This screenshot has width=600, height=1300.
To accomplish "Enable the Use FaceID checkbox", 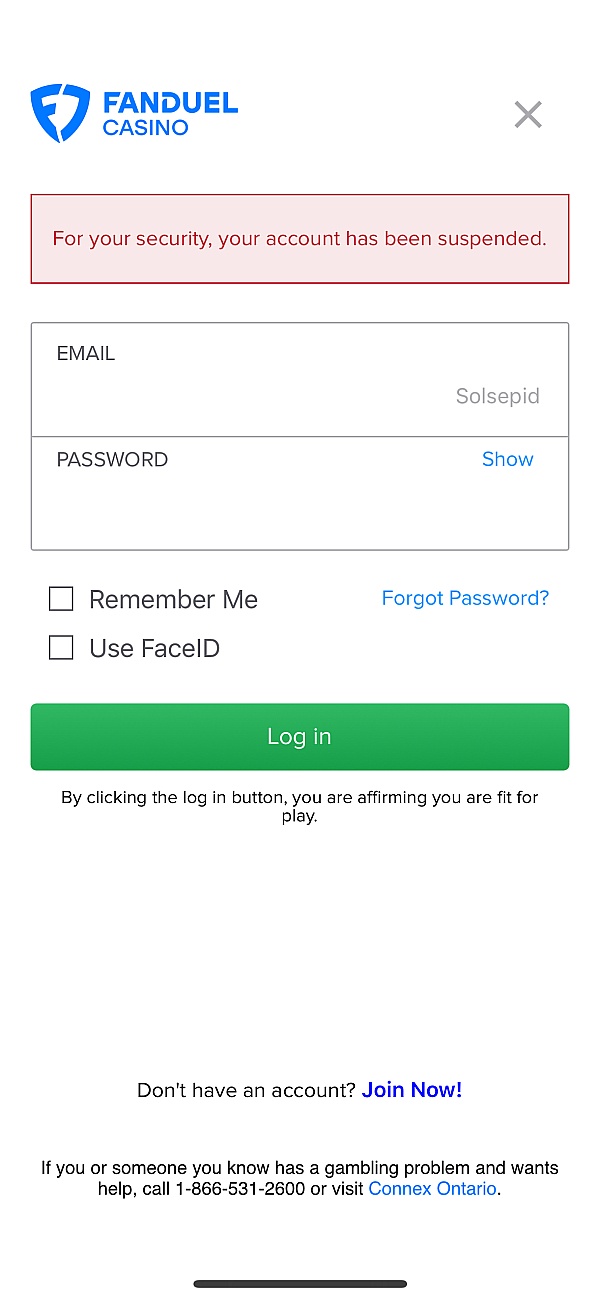I will pyautogui.click(x=61, y=648).
